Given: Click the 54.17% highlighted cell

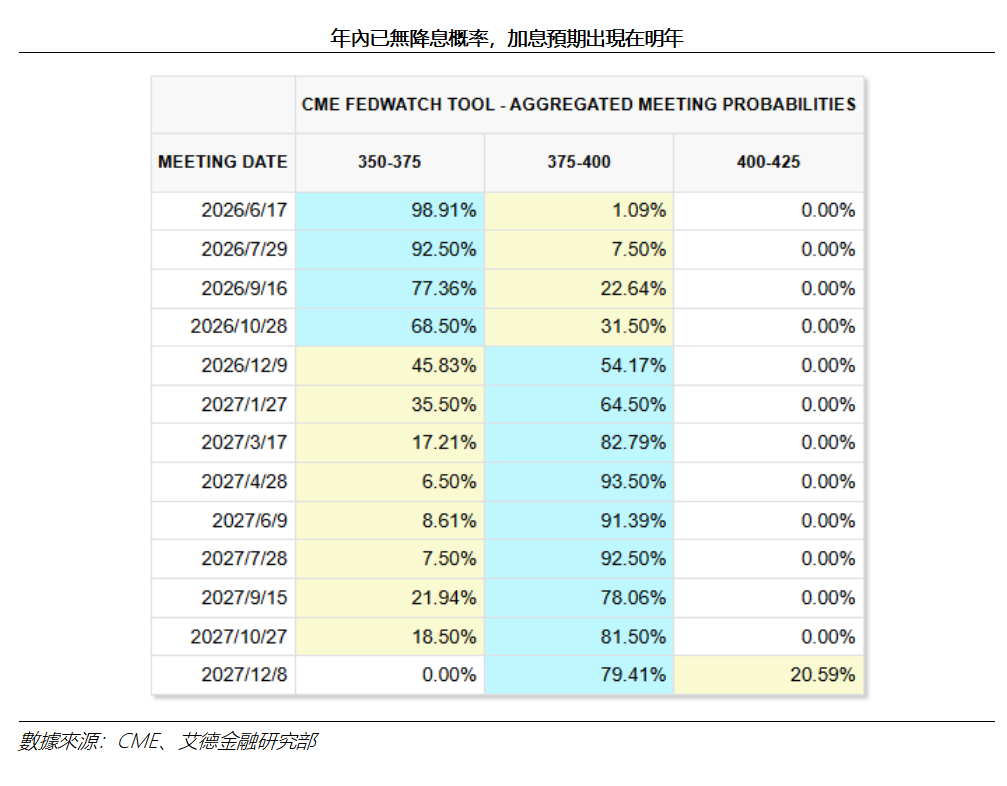Looking at the screenshot, I should tap(579, 365).
